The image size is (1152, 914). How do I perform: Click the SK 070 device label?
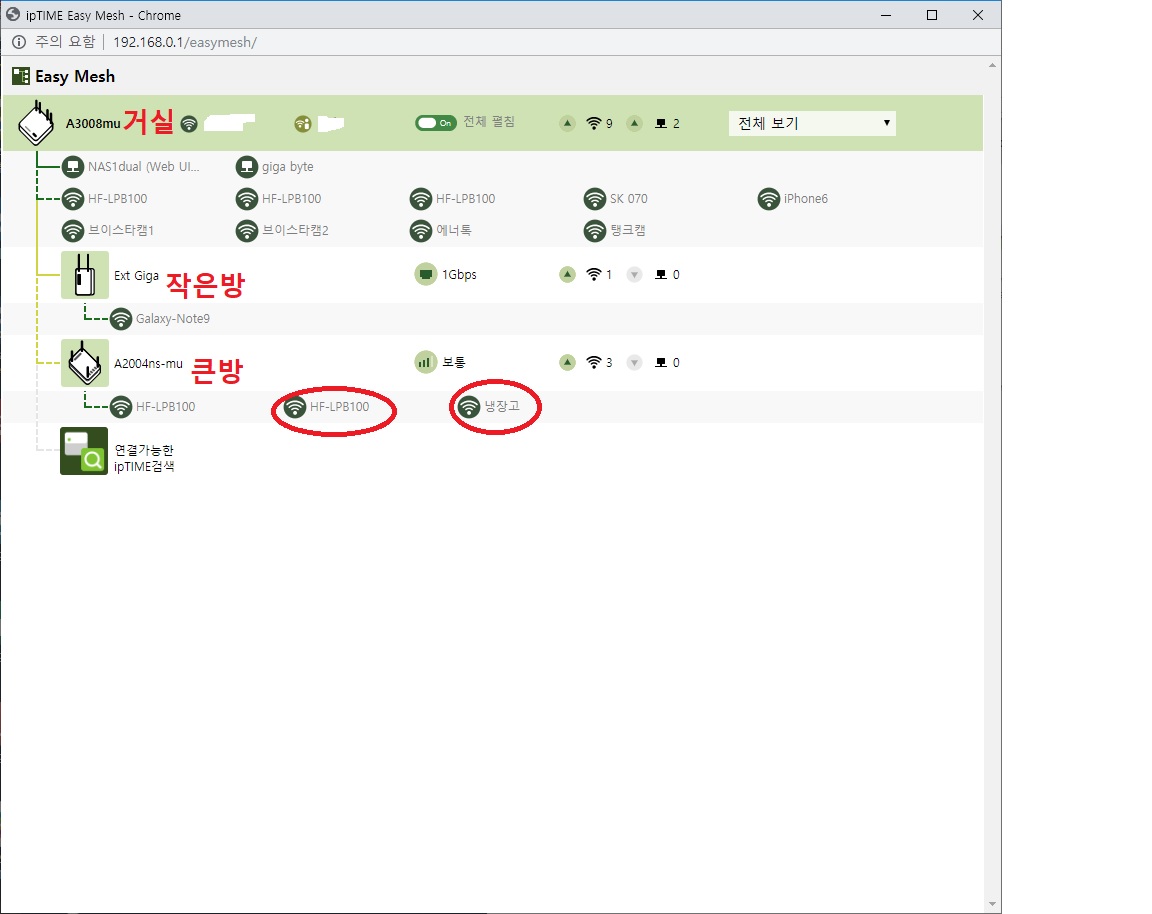coord(628,198)
